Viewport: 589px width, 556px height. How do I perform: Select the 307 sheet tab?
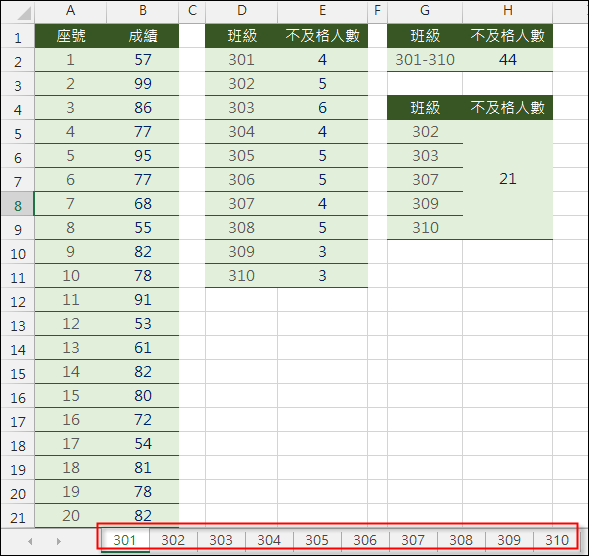(413, 540)
